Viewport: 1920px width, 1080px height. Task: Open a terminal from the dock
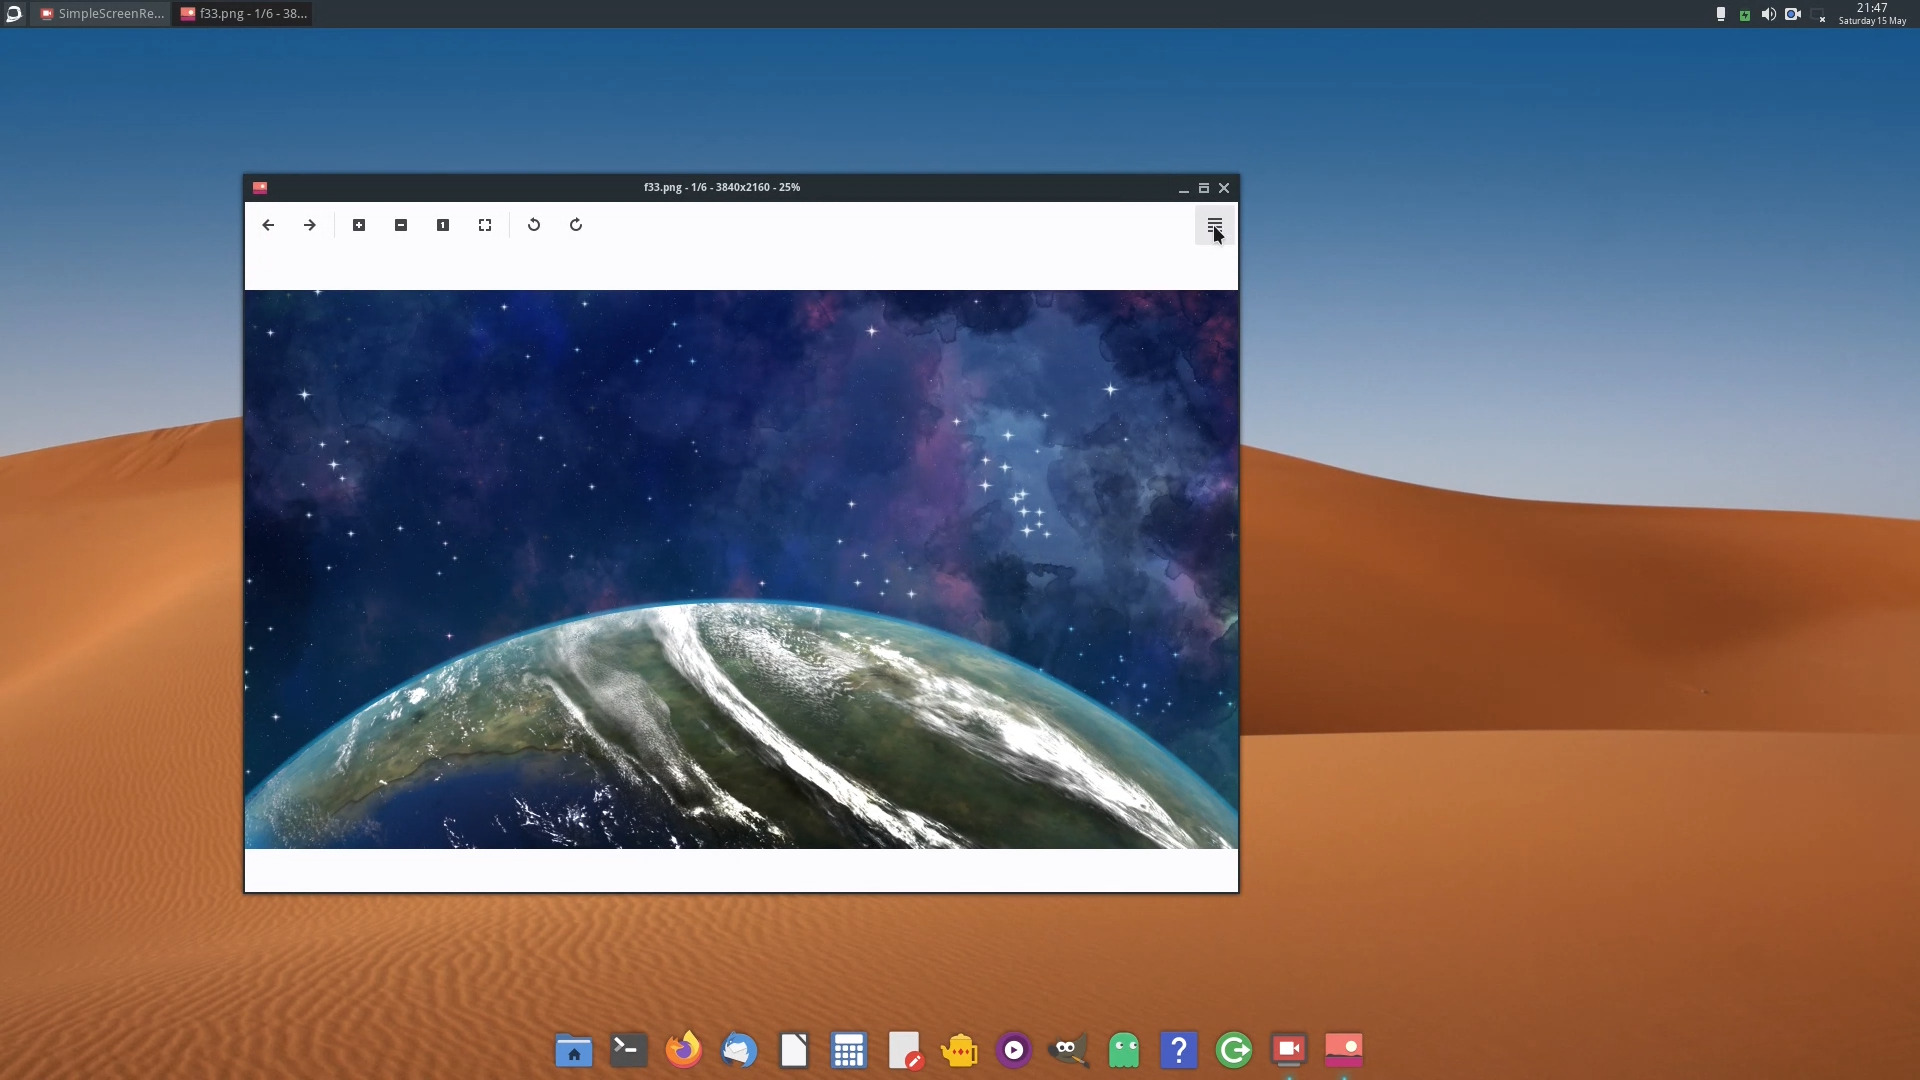[x=627, y=1050]
